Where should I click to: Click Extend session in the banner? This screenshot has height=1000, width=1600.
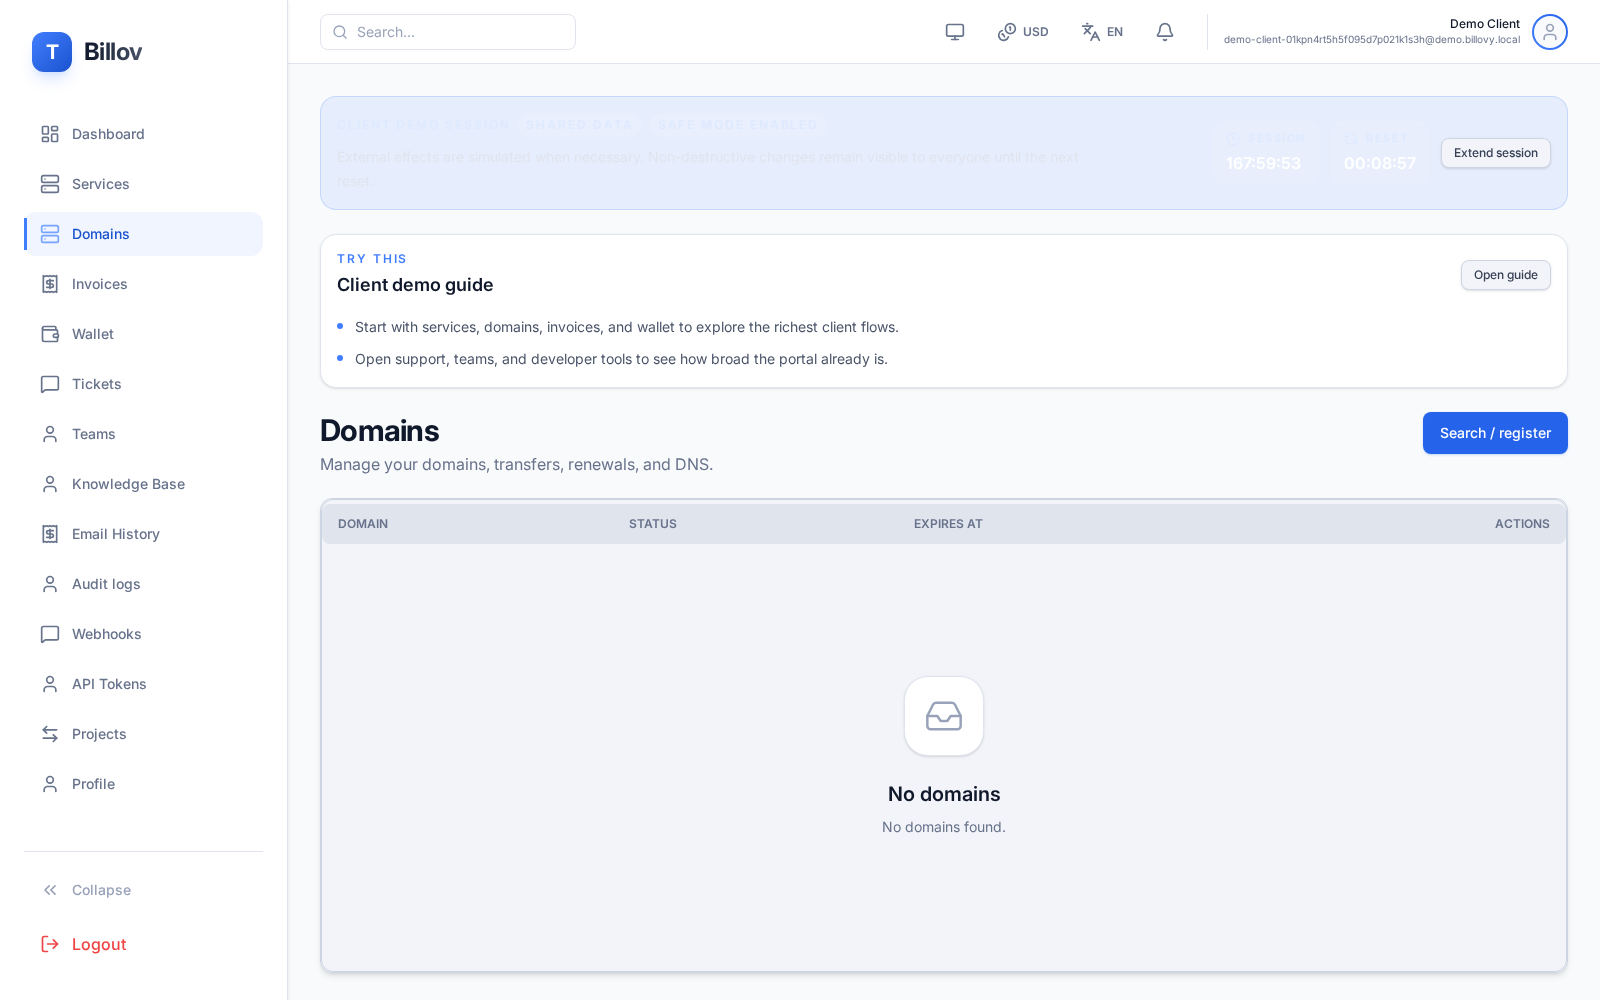pos(1495,152)
